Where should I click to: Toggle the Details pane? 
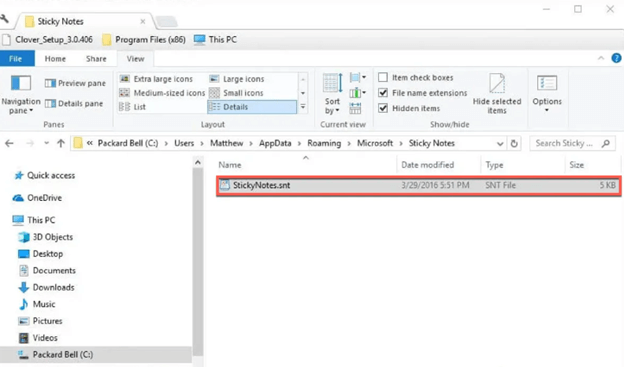click(74, 103)
